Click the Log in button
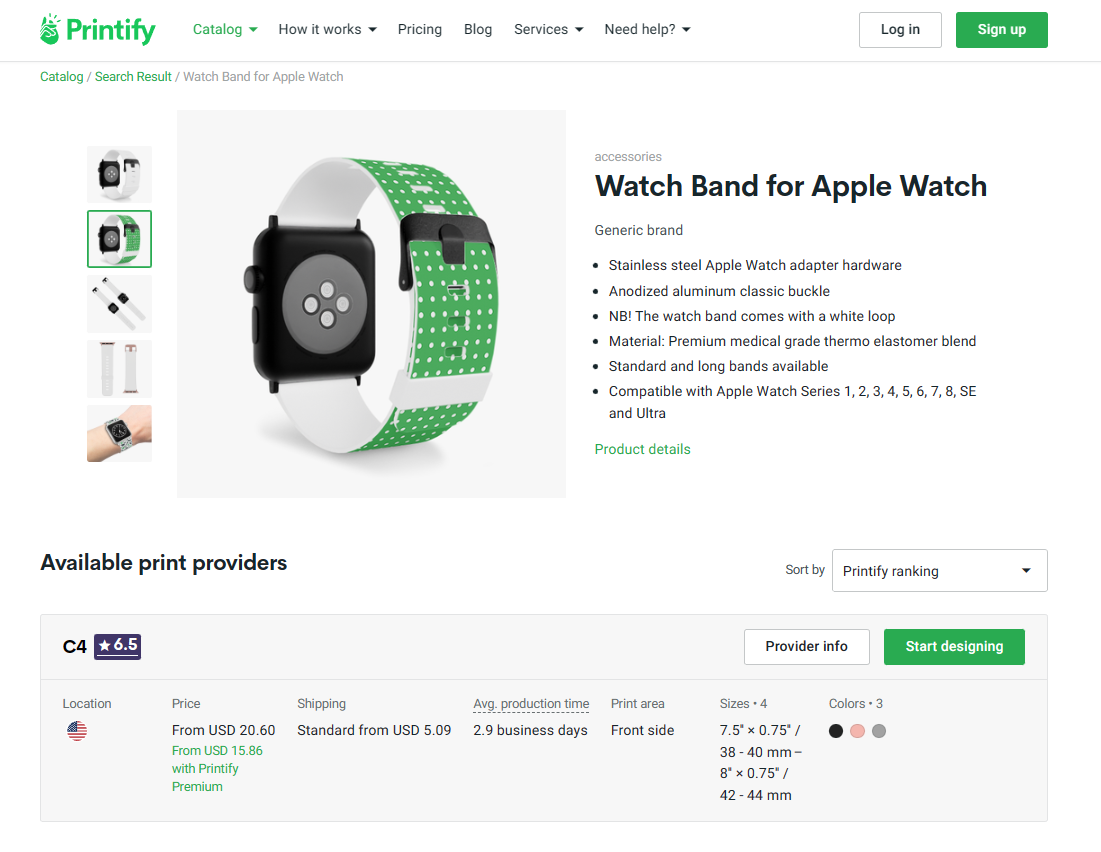The height and width of the screenshot is (852, 1101). coord(900,30)
